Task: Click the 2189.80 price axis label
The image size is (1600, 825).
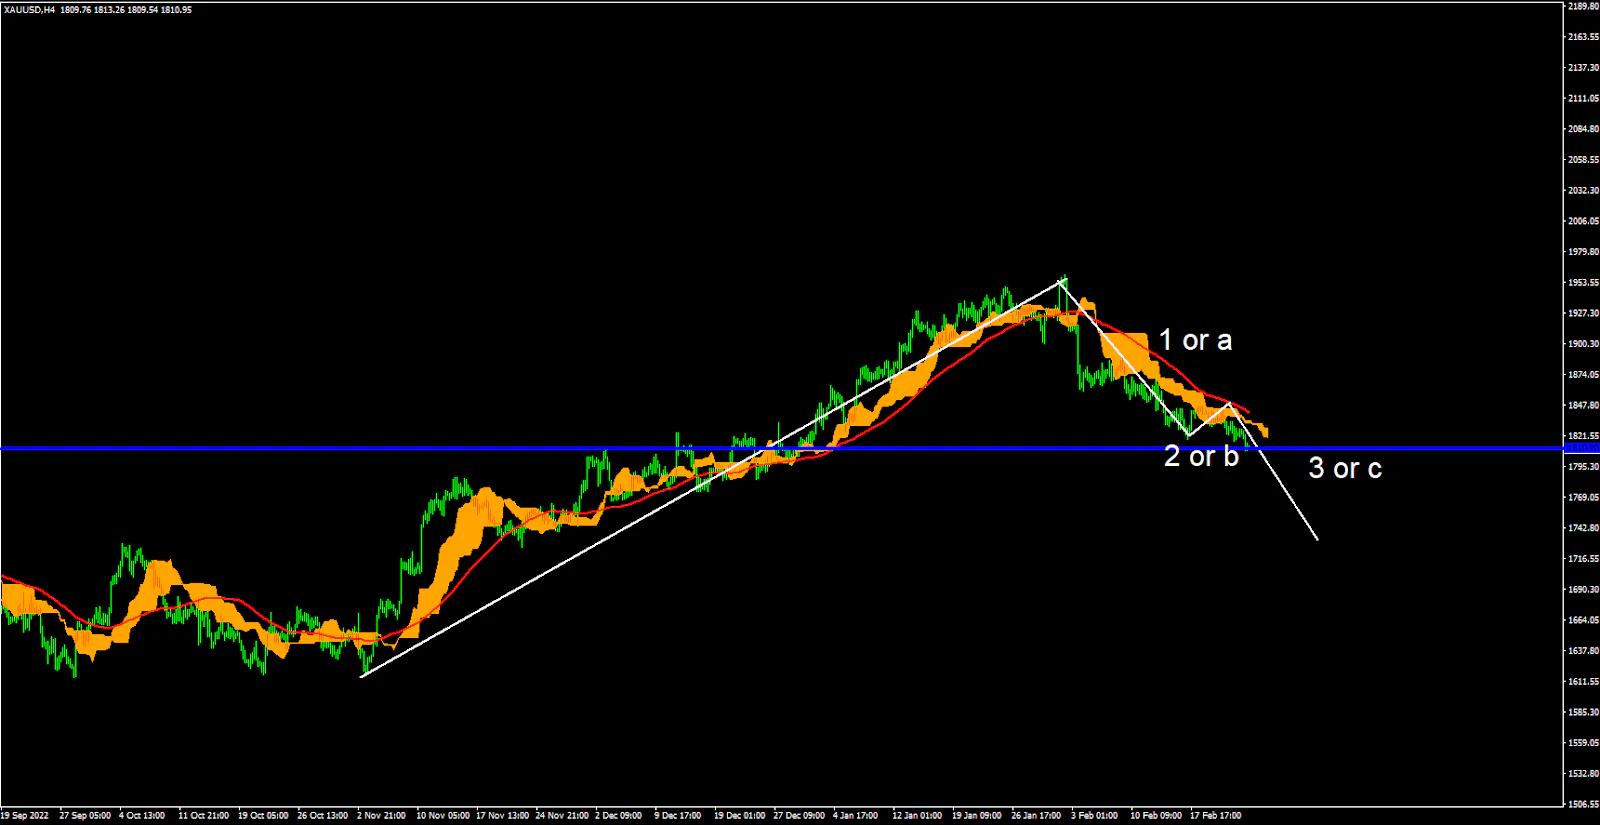Action: click(1582, 6)
